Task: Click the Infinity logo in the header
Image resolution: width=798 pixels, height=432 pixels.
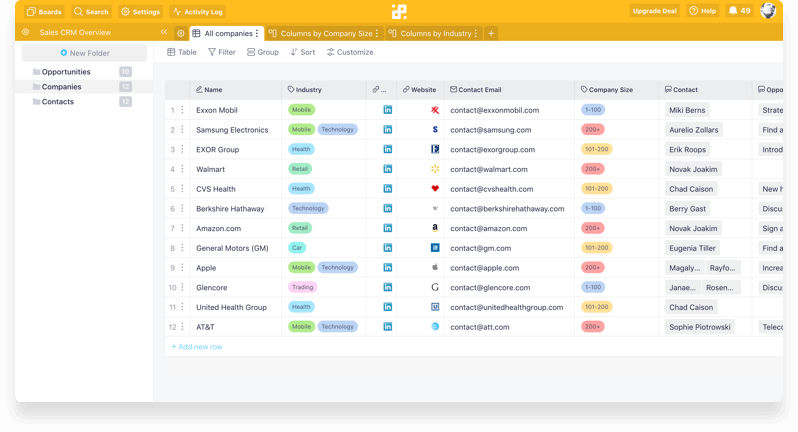Action: click(x=399, y=11)
